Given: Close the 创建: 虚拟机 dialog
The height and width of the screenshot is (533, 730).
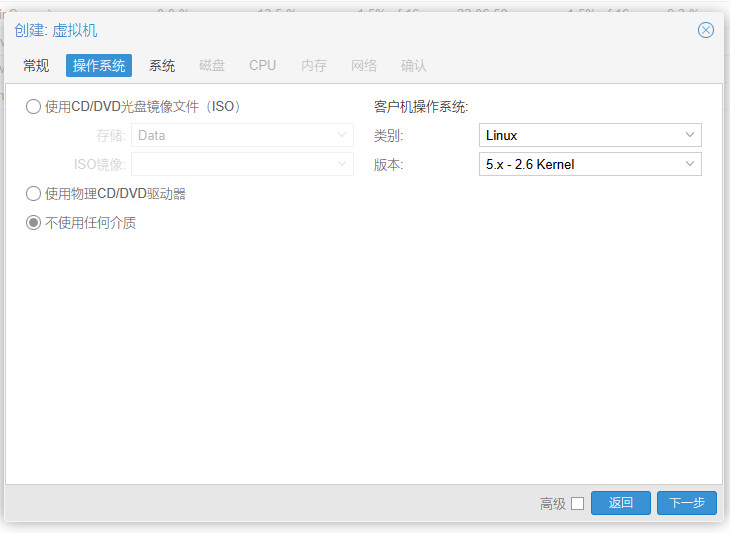Looking at the screenshot, I should [x=705, y=30].
